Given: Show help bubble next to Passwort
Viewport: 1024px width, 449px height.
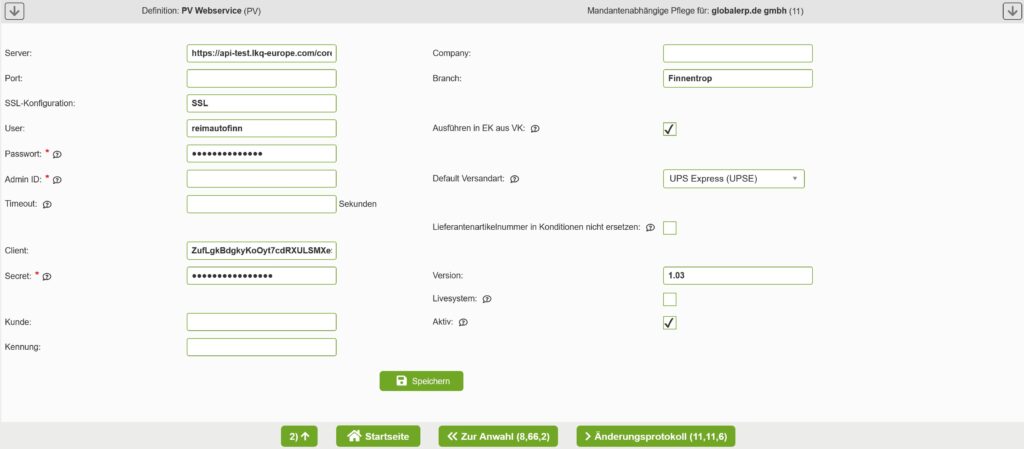Looking at the screenshot, I should coord(57,154).
